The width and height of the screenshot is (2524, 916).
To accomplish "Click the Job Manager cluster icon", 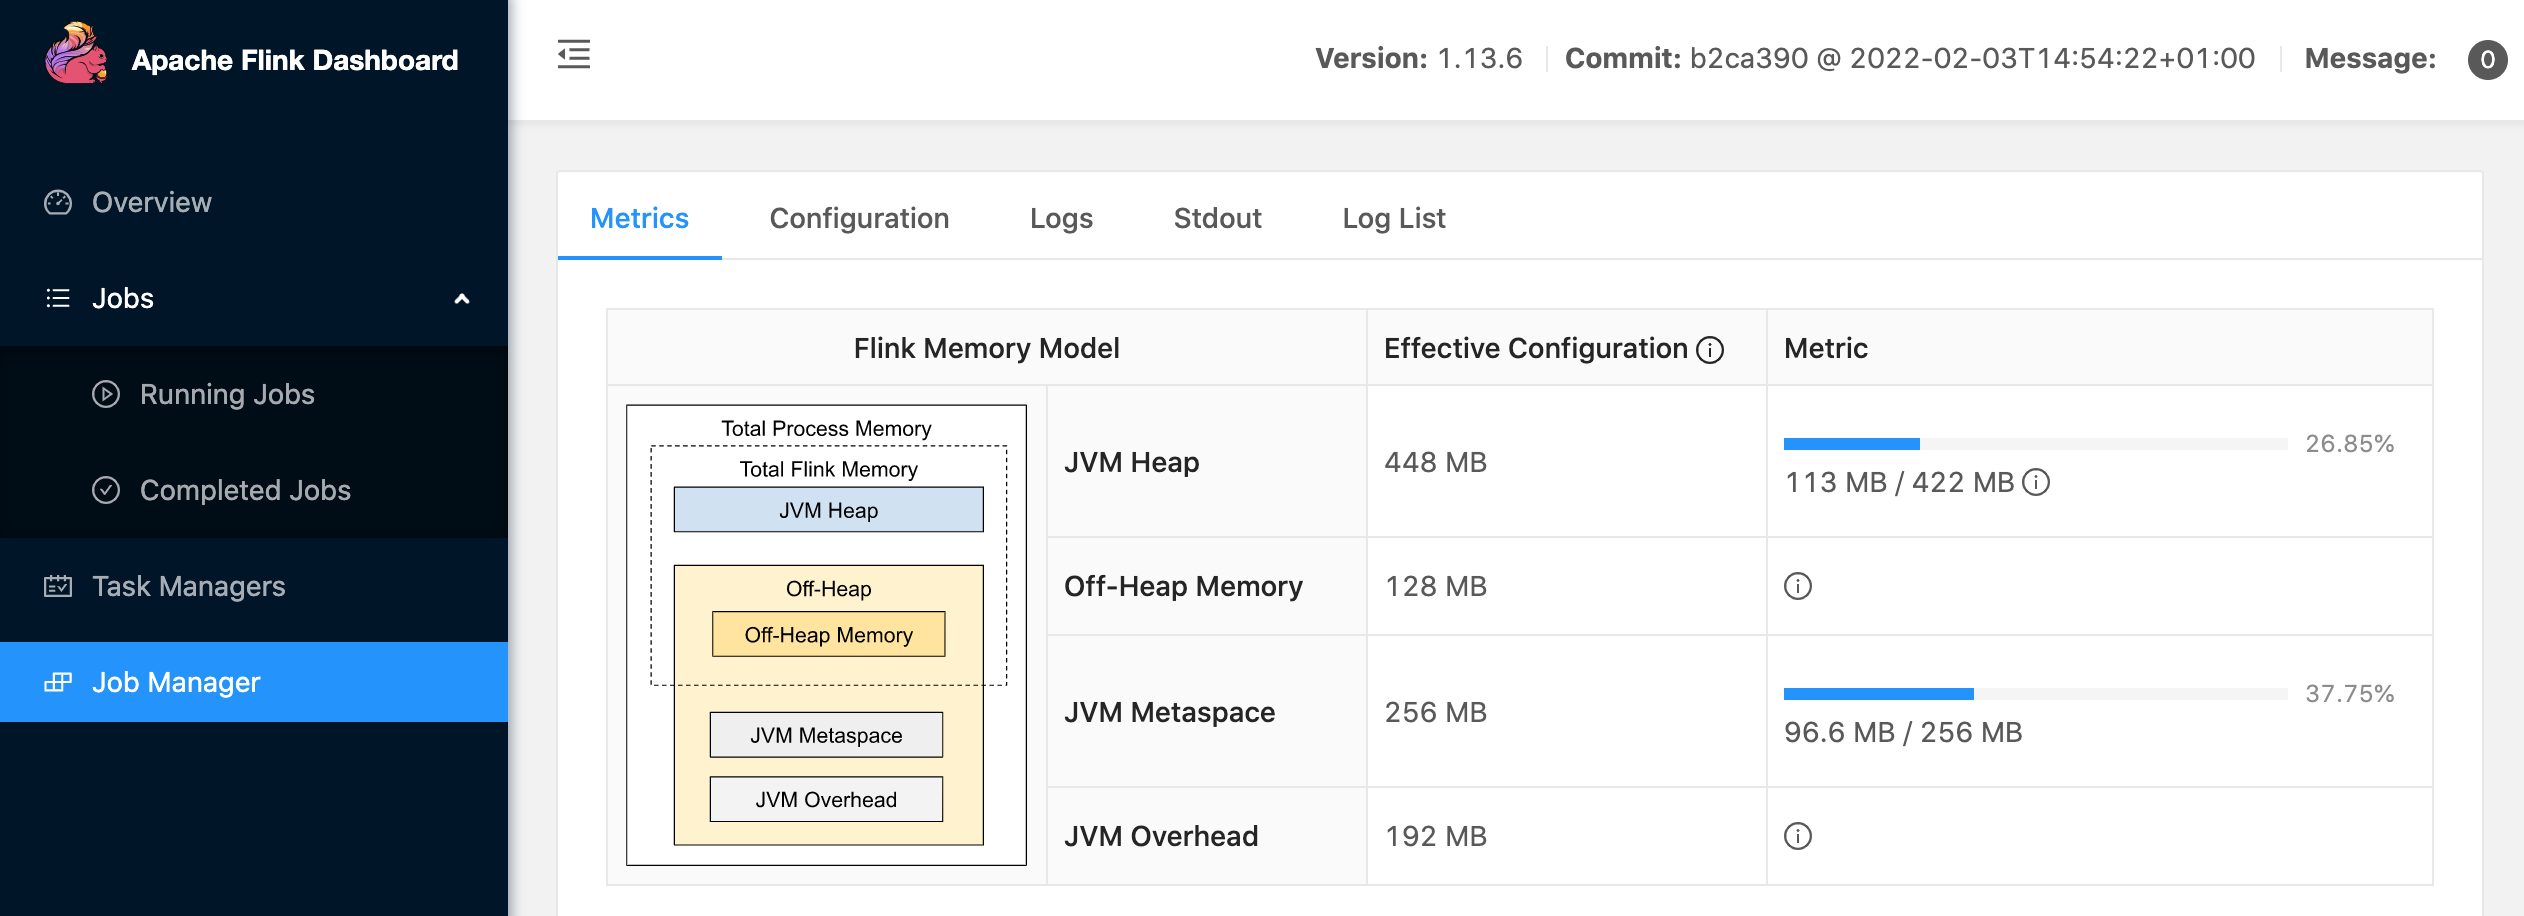I will 58,682.
